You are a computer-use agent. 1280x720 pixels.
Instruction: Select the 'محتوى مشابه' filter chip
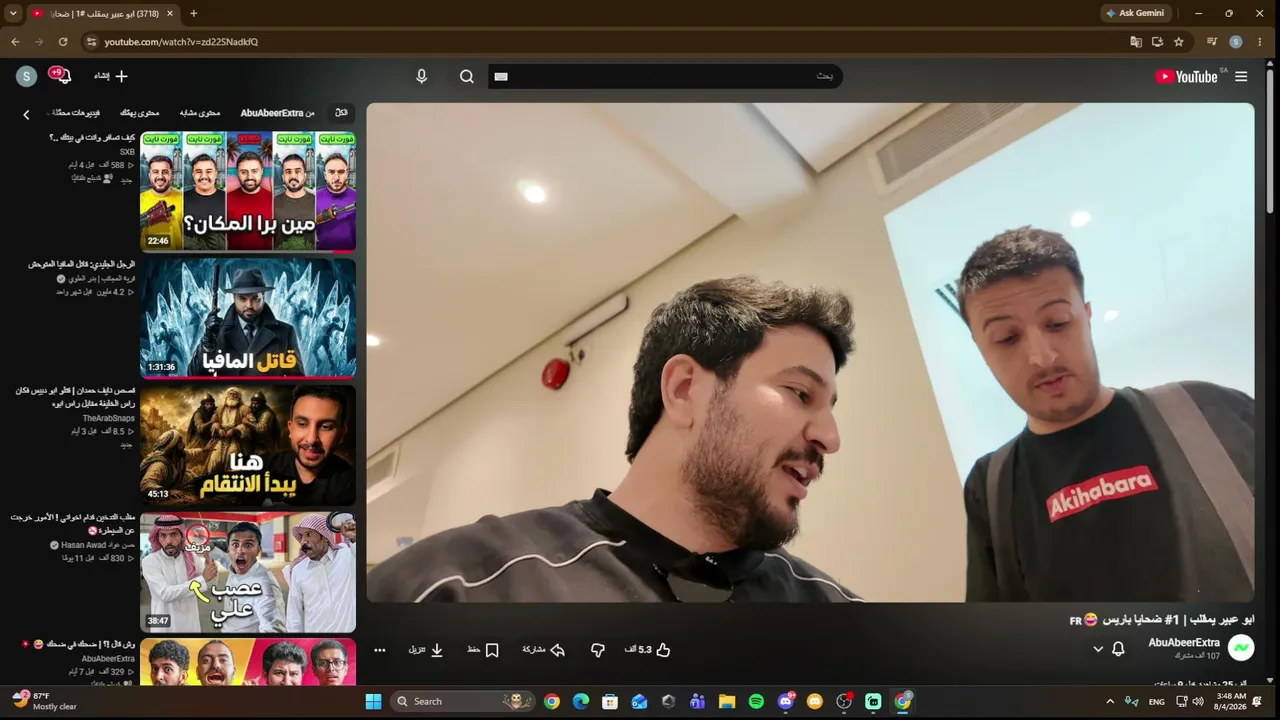click(200, 113)
